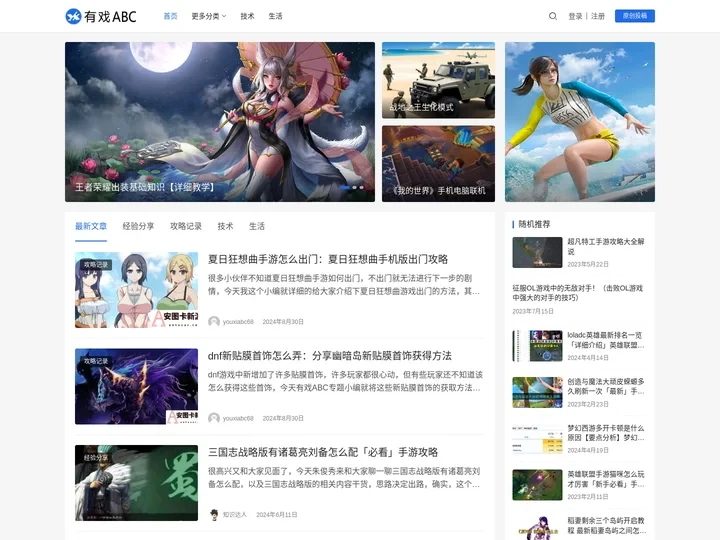Click 知识达人 author avatar icon
This screenshot has height=540, width=720.
coord(214,514)
